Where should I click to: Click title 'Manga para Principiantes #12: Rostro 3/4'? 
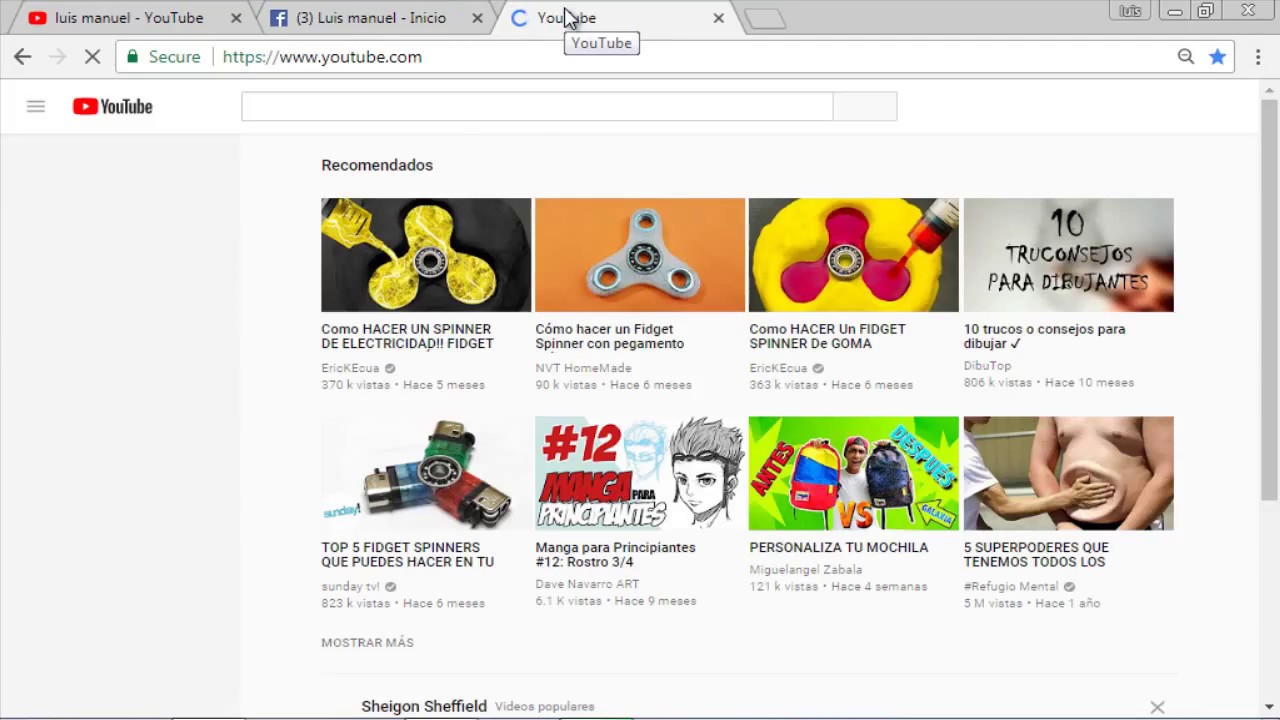pos(615,555)
